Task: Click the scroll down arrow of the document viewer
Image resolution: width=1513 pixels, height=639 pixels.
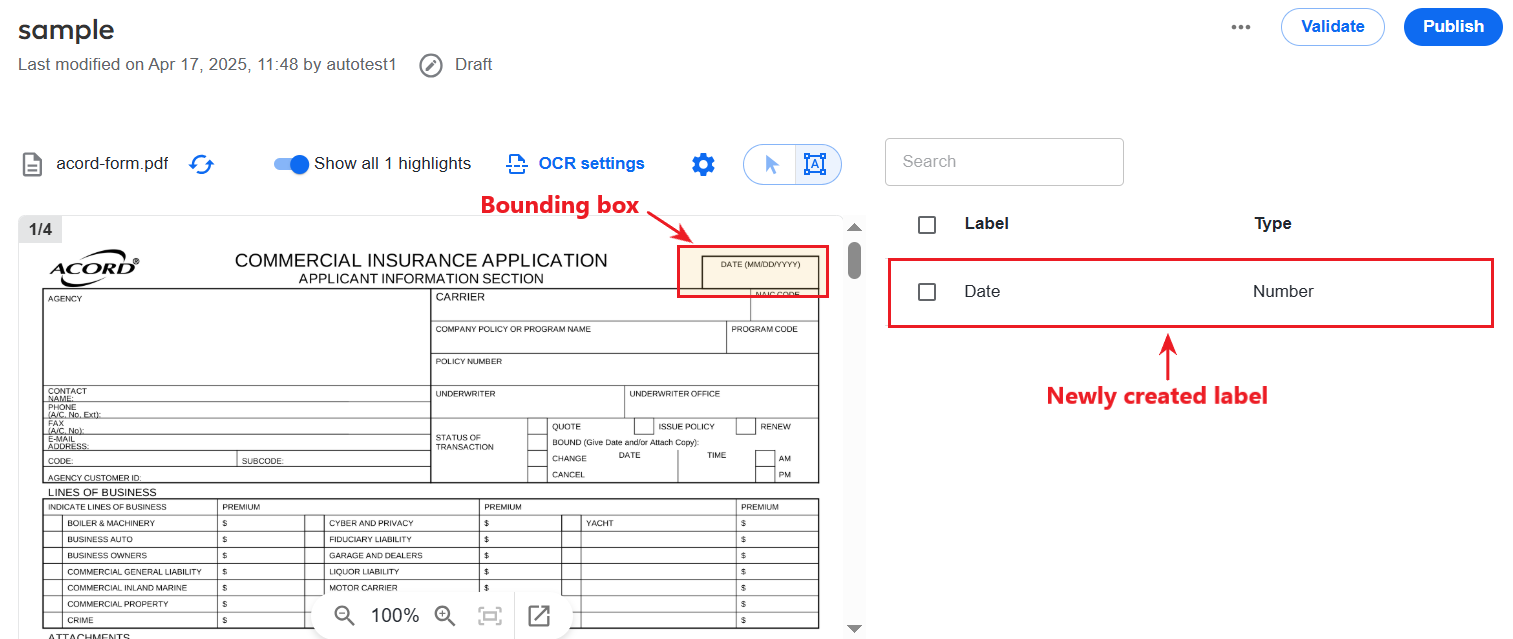Action: 854,628
